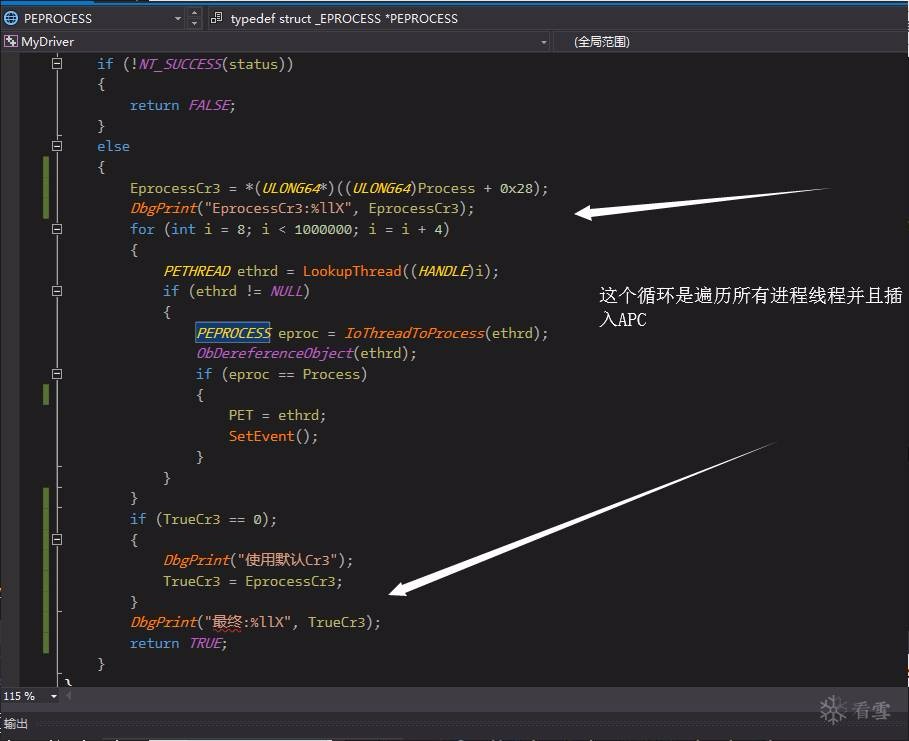Open the 115 % zoom level dropdown
This screenshot has width=909, height=741.
click(53, 696)
